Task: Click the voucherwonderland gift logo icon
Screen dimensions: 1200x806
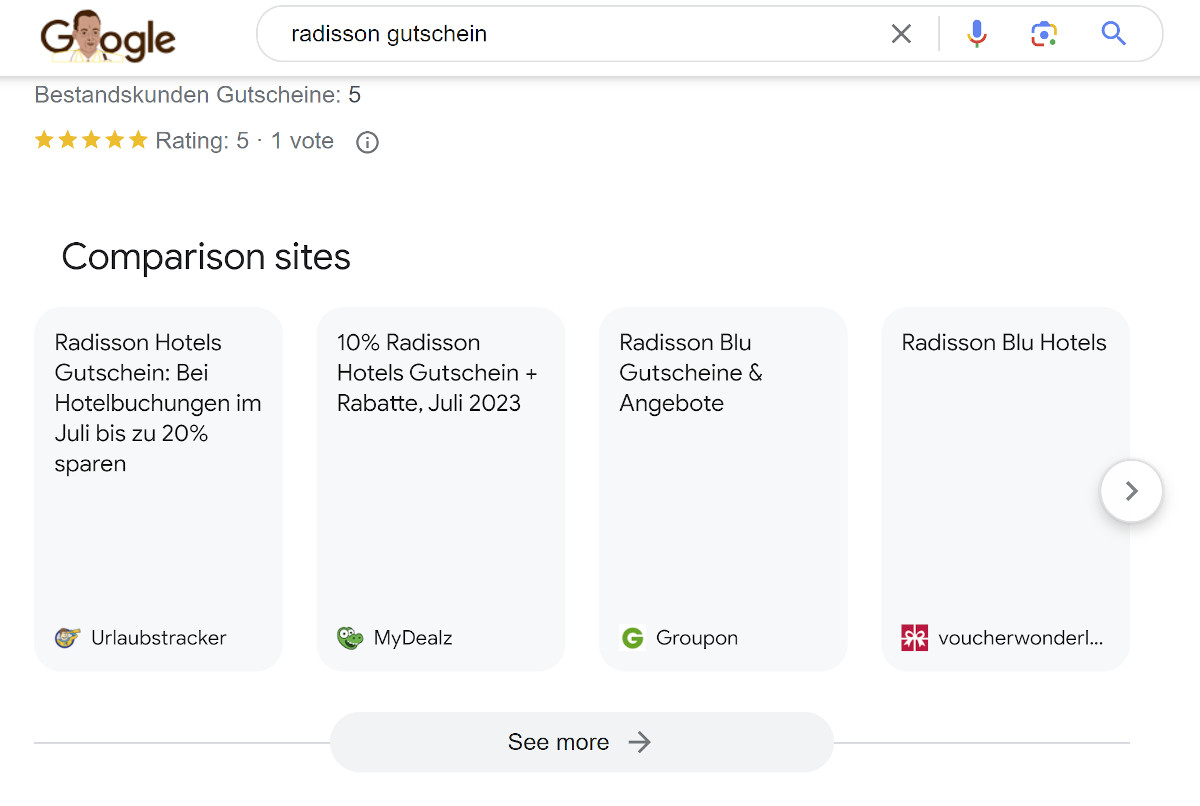Action: [914, 637]
